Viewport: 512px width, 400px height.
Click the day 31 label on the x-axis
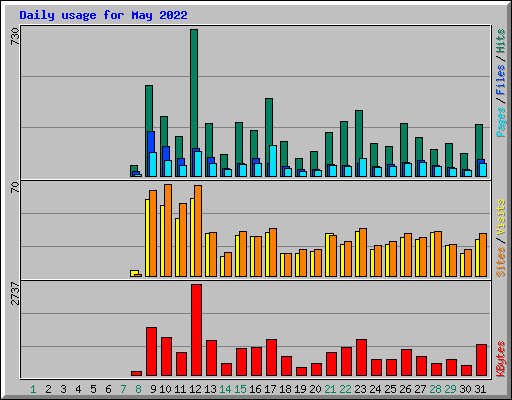[480, 389]
